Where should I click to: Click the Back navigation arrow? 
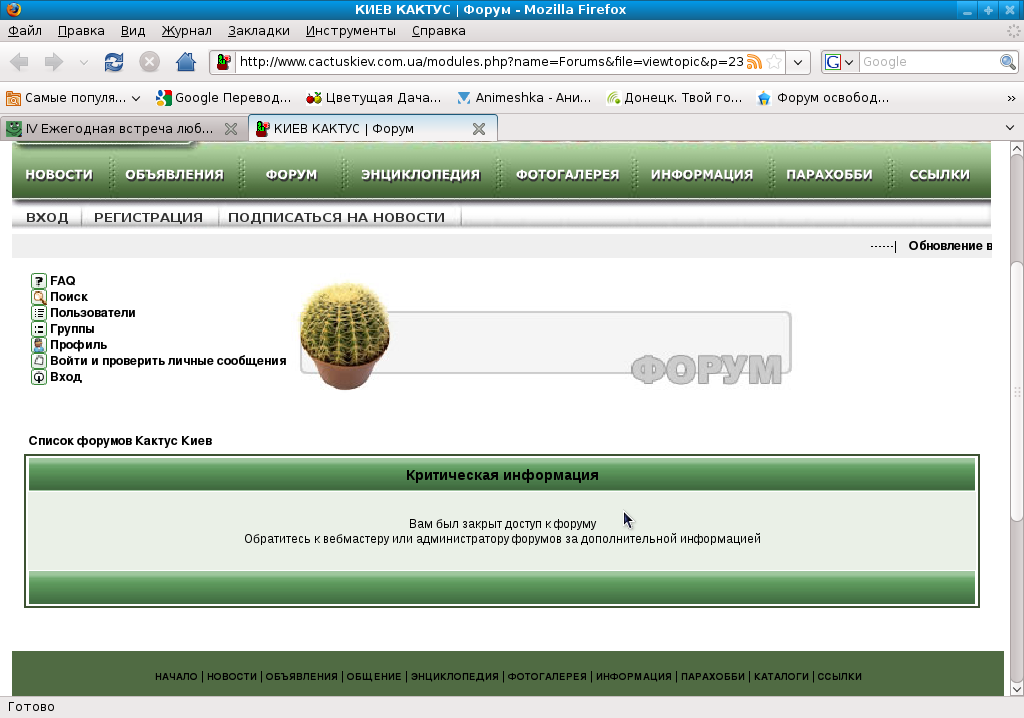(20, 62)
